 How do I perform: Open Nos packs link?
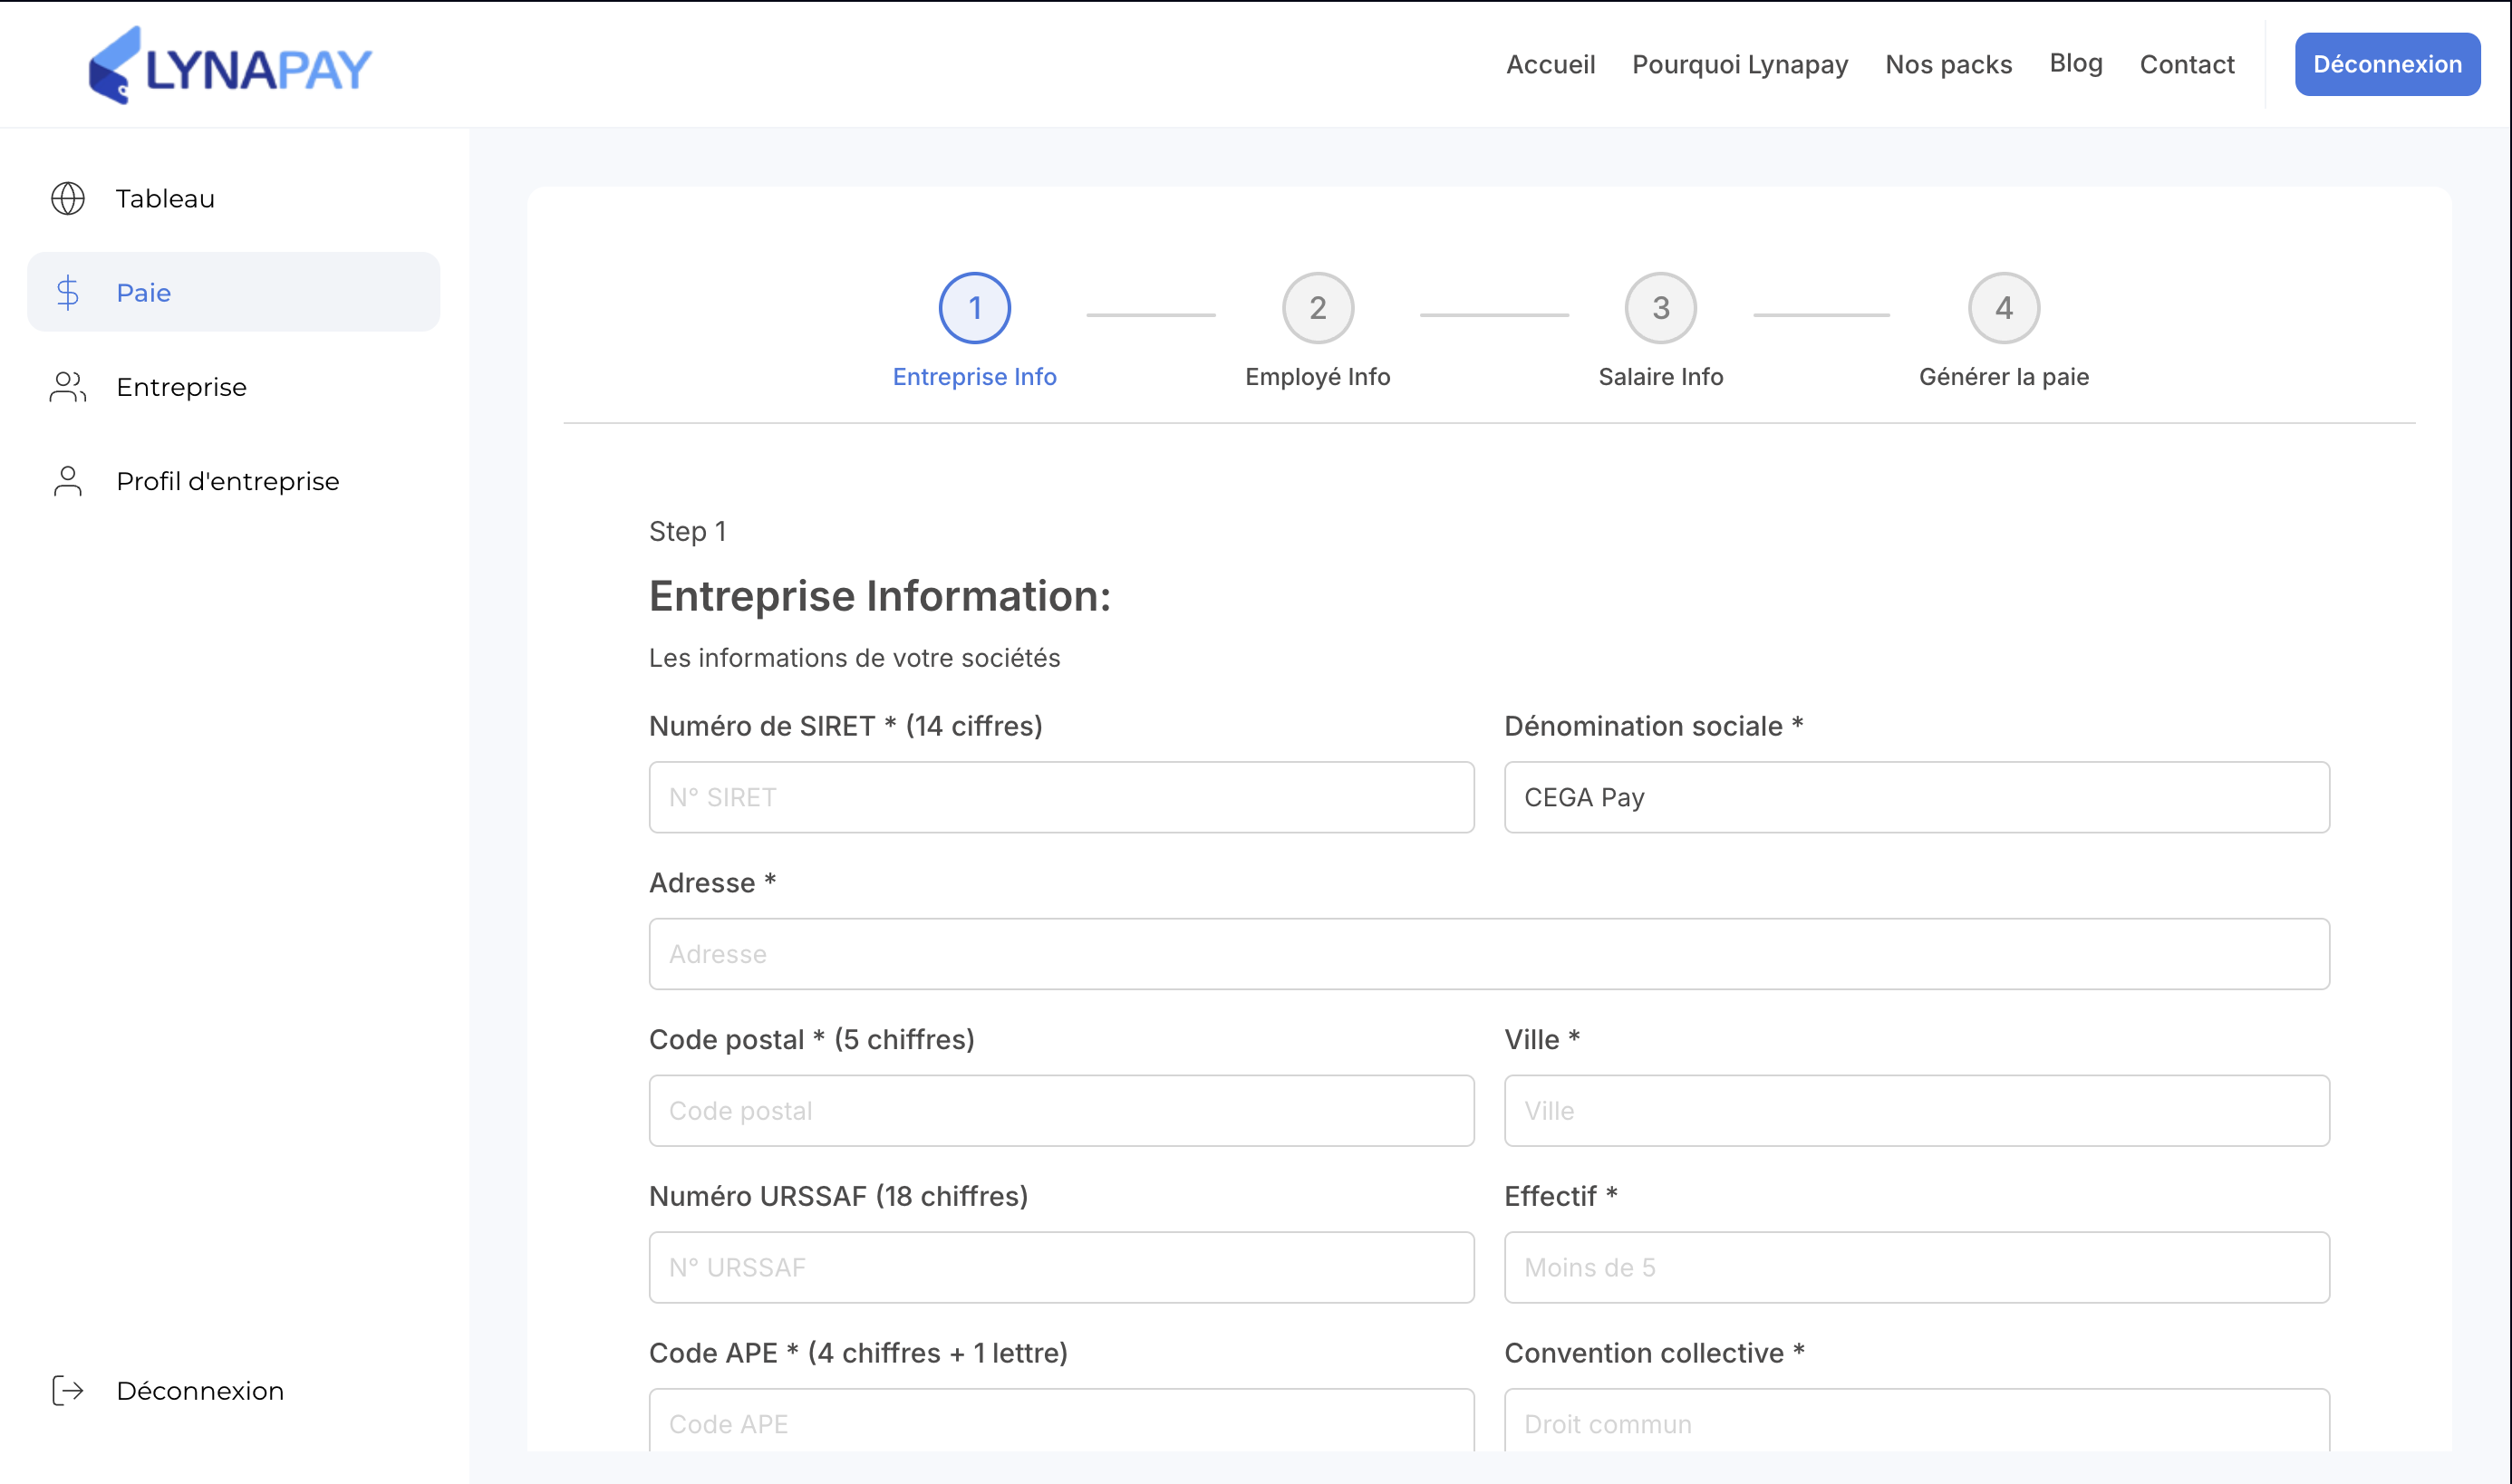coord(1949,64)
